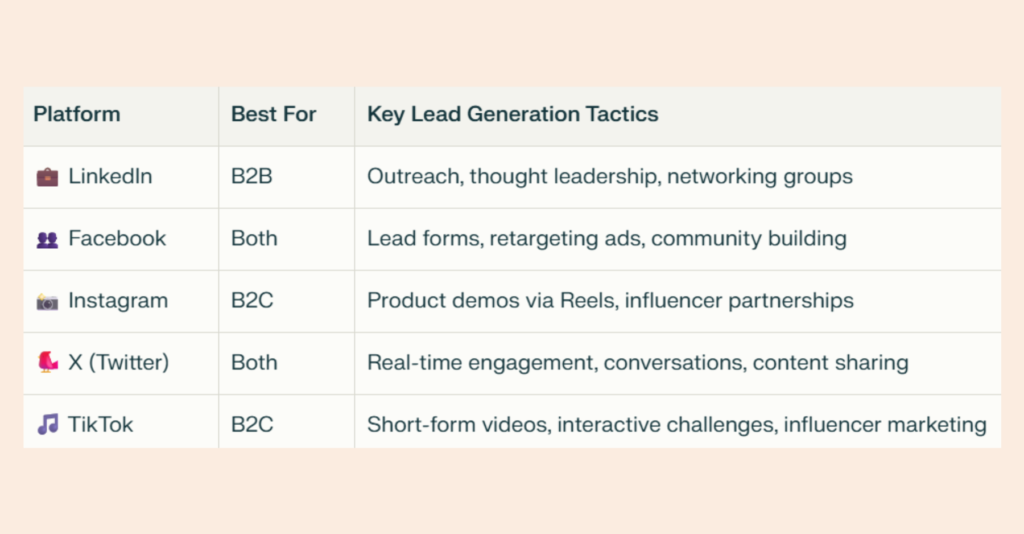This screenshot has width=1024, height=534.
Task: Click the Short-form videos tactics cell
Action: [676, 425]
